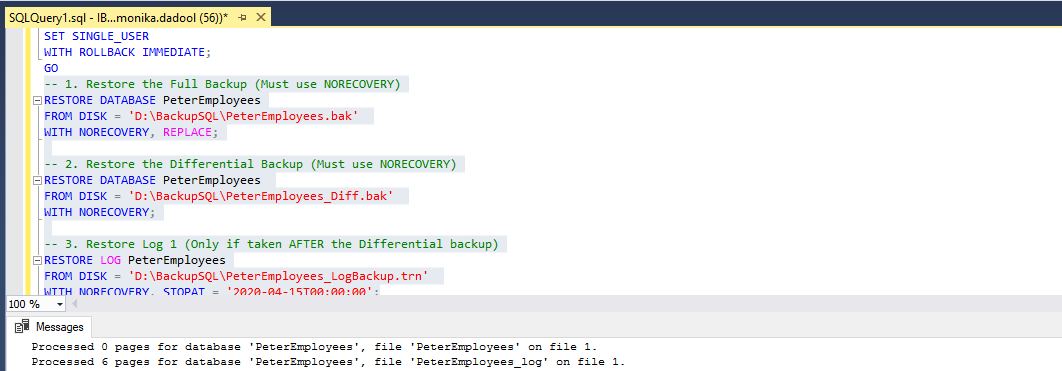Place cursor on the 'GO' statement
Viewport: 1062px width, 371px height.
tap(51, 68)
